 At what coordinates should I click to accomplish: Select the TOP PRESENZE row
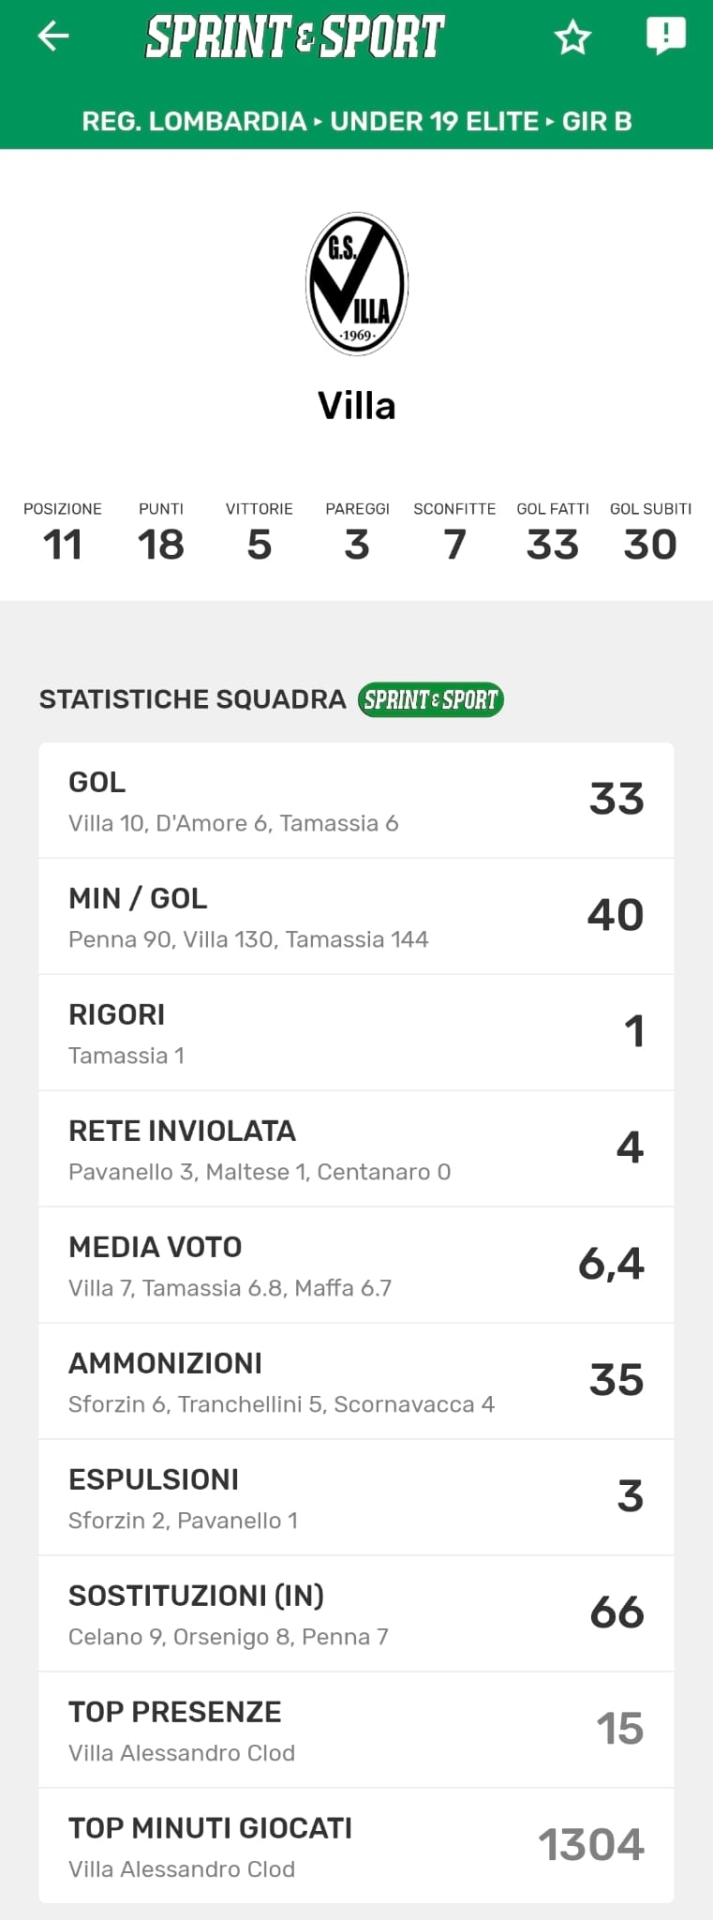(356, 1730)
